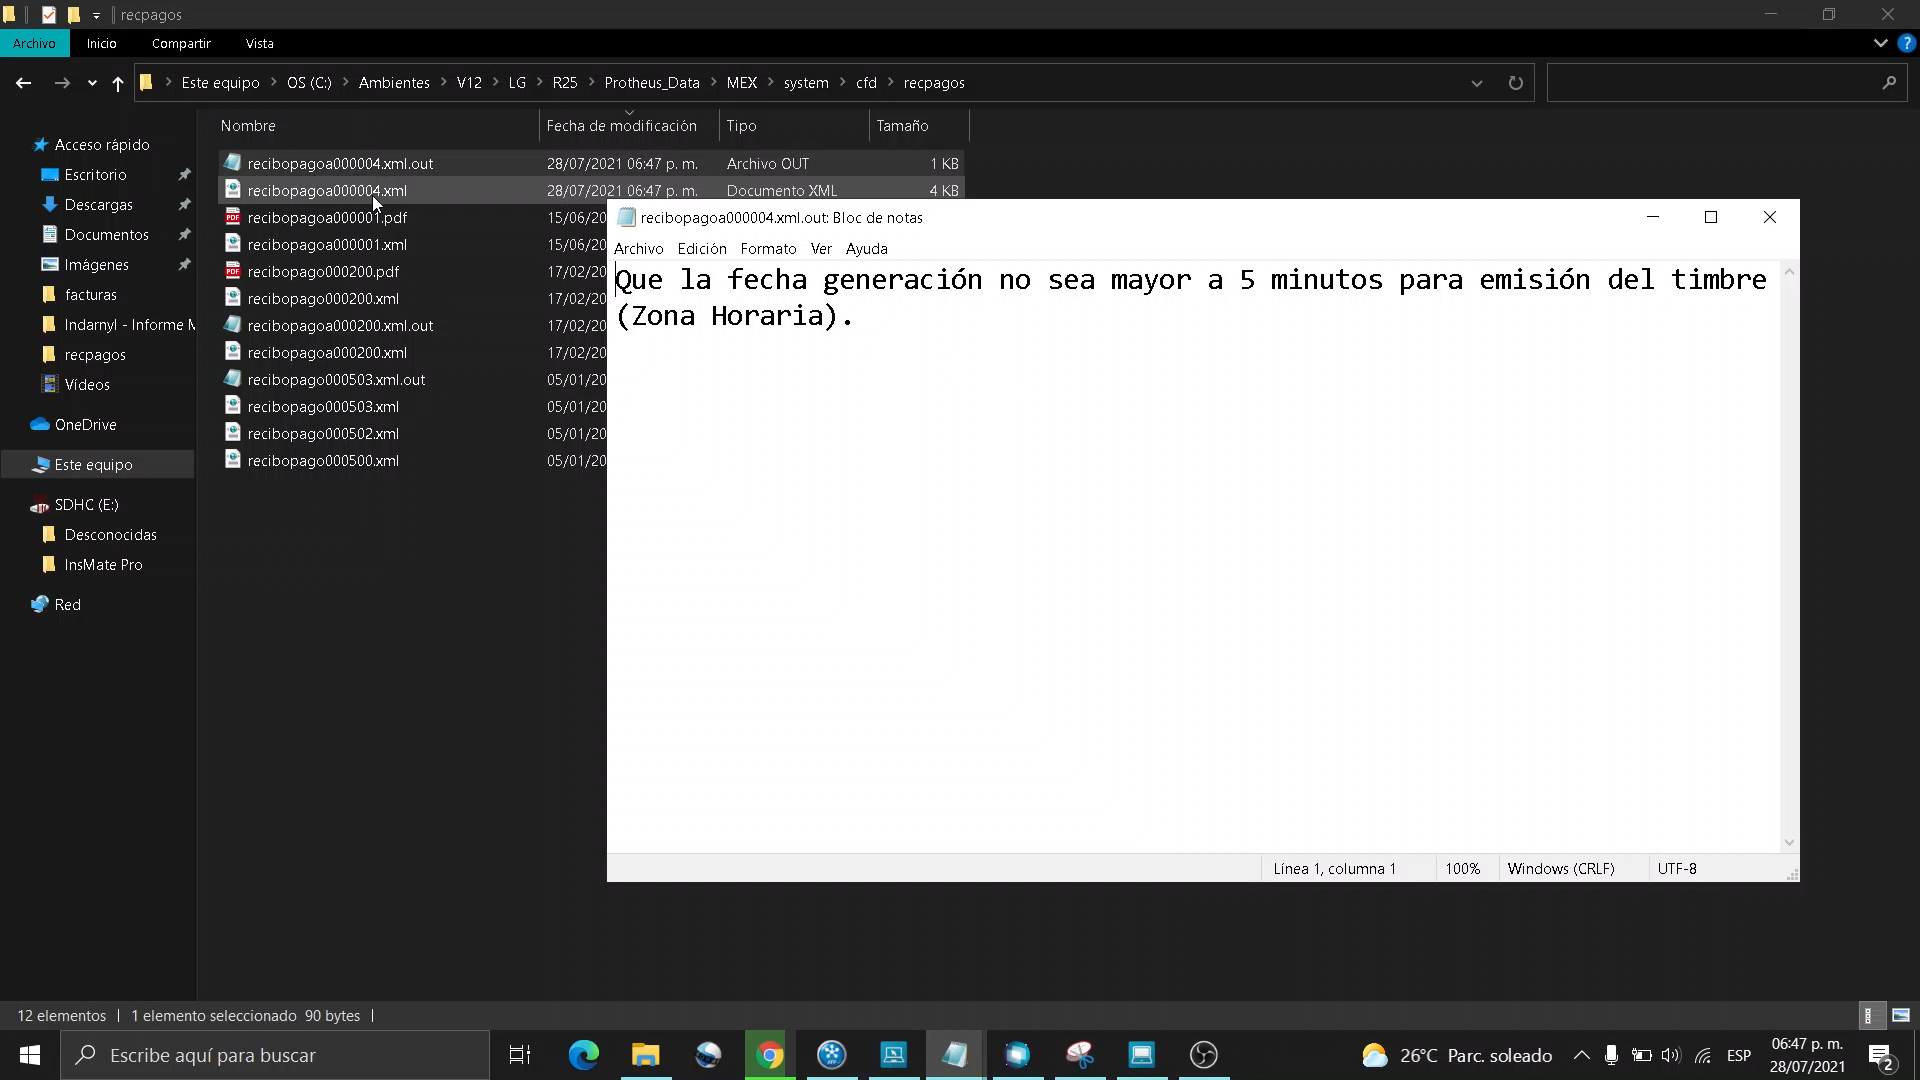Open Notepad Ver menu

click(x=821, y=249)
